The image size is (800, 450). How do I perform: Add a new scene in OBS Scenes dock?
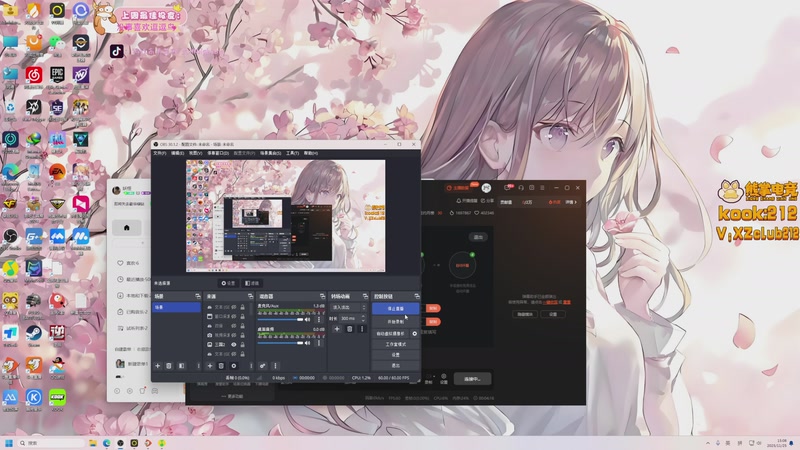(x=158, y=366)
